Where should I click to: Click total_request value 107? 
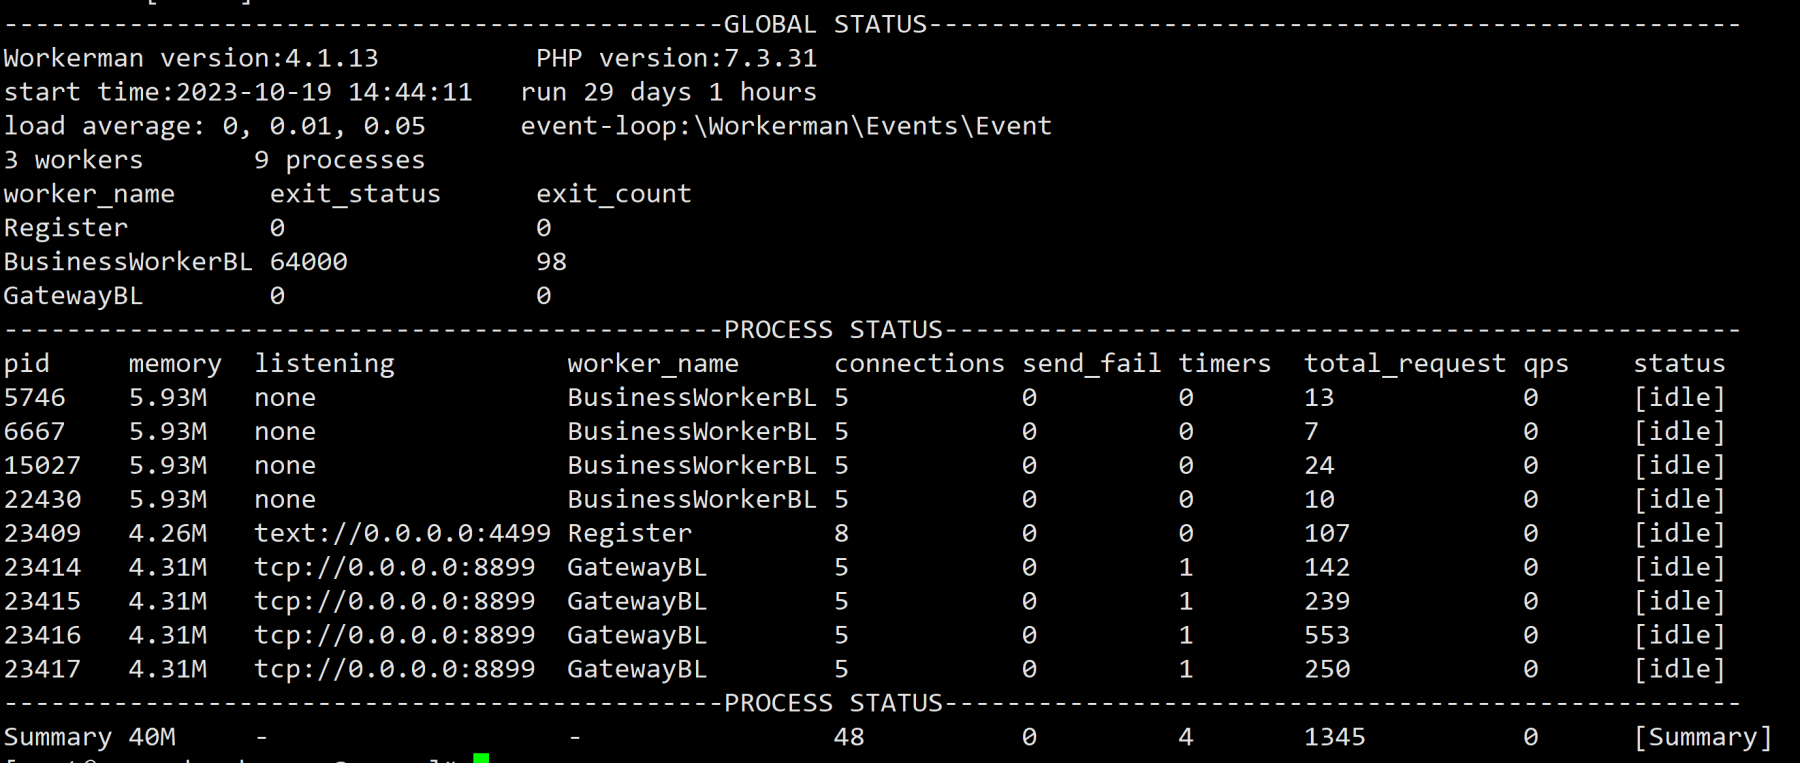point(1326,534)
